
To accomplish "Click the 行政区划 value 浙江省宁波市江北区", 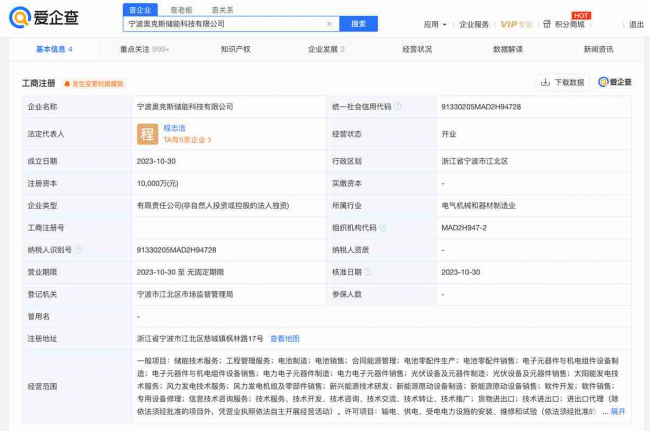I will click(x=475, y=161).
